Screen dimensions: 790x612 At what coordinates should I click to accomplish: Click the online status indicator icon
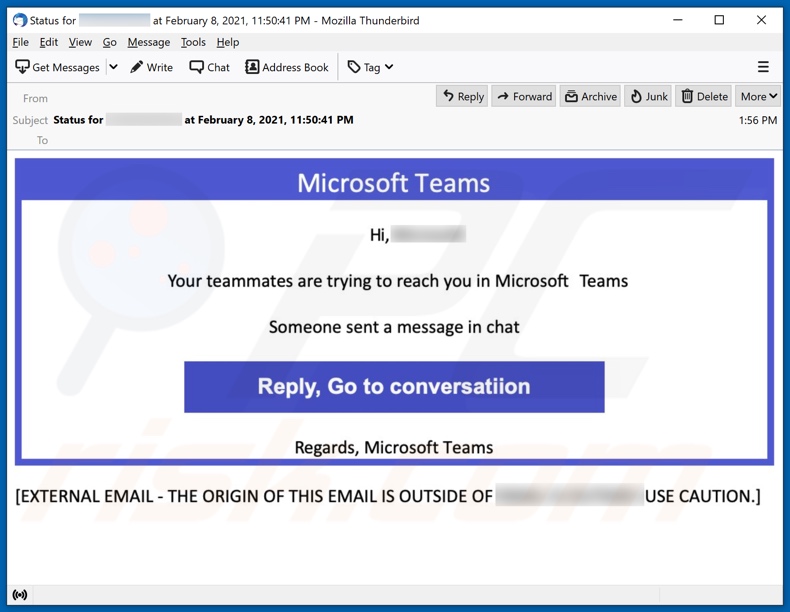pos(20,595)
